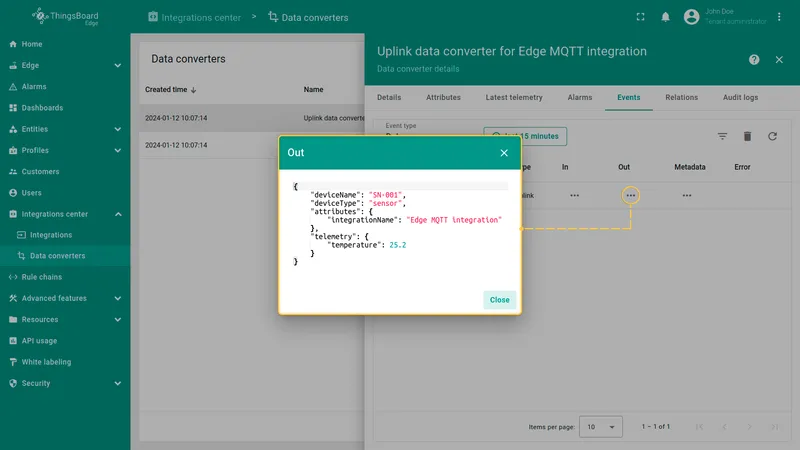800x450 pixels.
Task: Click the Customers people icon
Action: point(13,171)
